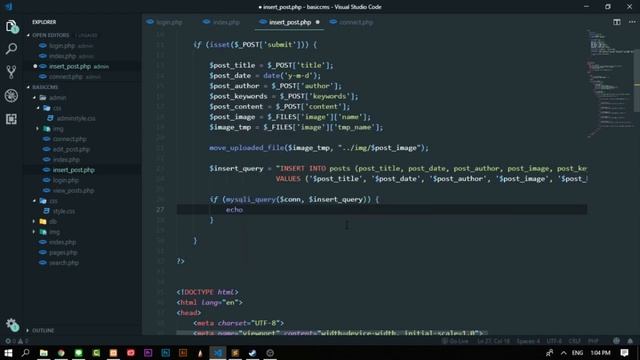The height and width of the screenshot is (360, 640).
Task: Open the Extensions view
Action: pyautogui.click(x=11, y=119)
